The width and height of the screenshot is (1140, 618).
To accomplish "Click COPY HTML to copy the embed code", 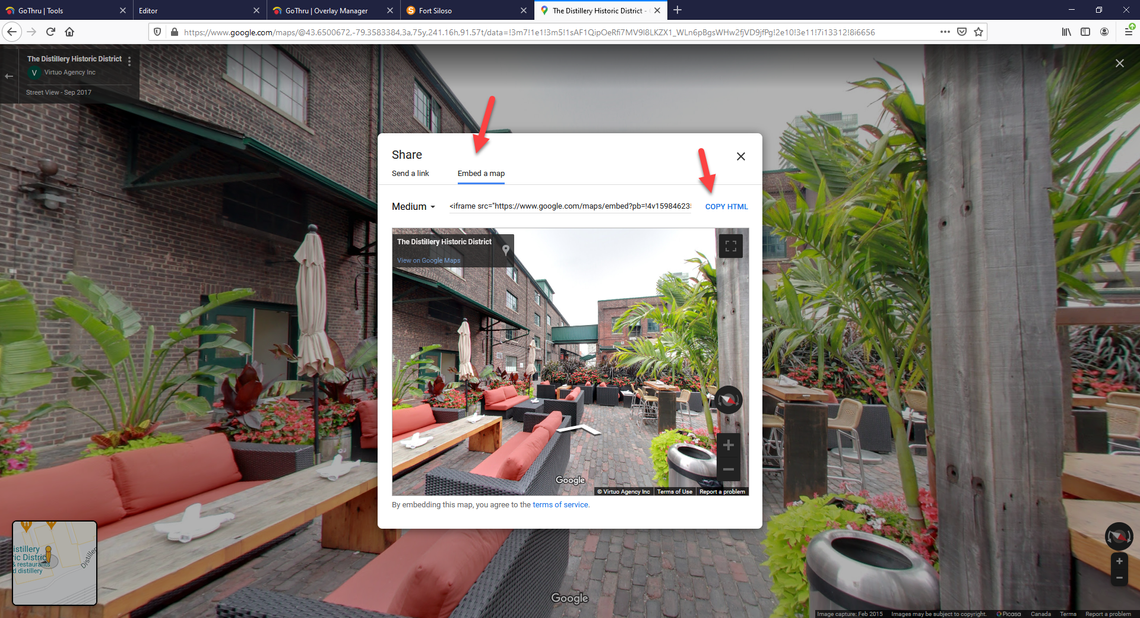I will click(726, 206).
